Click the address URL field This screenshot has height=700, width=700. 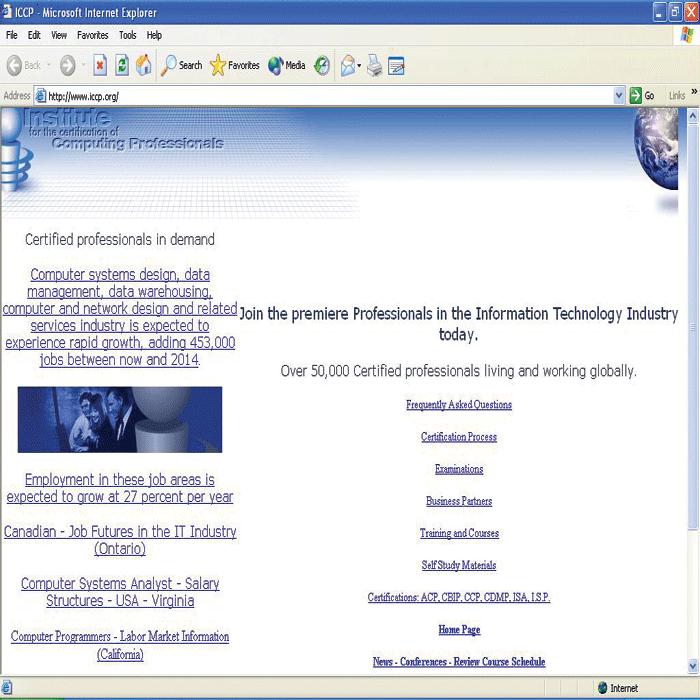pos(329,96)
